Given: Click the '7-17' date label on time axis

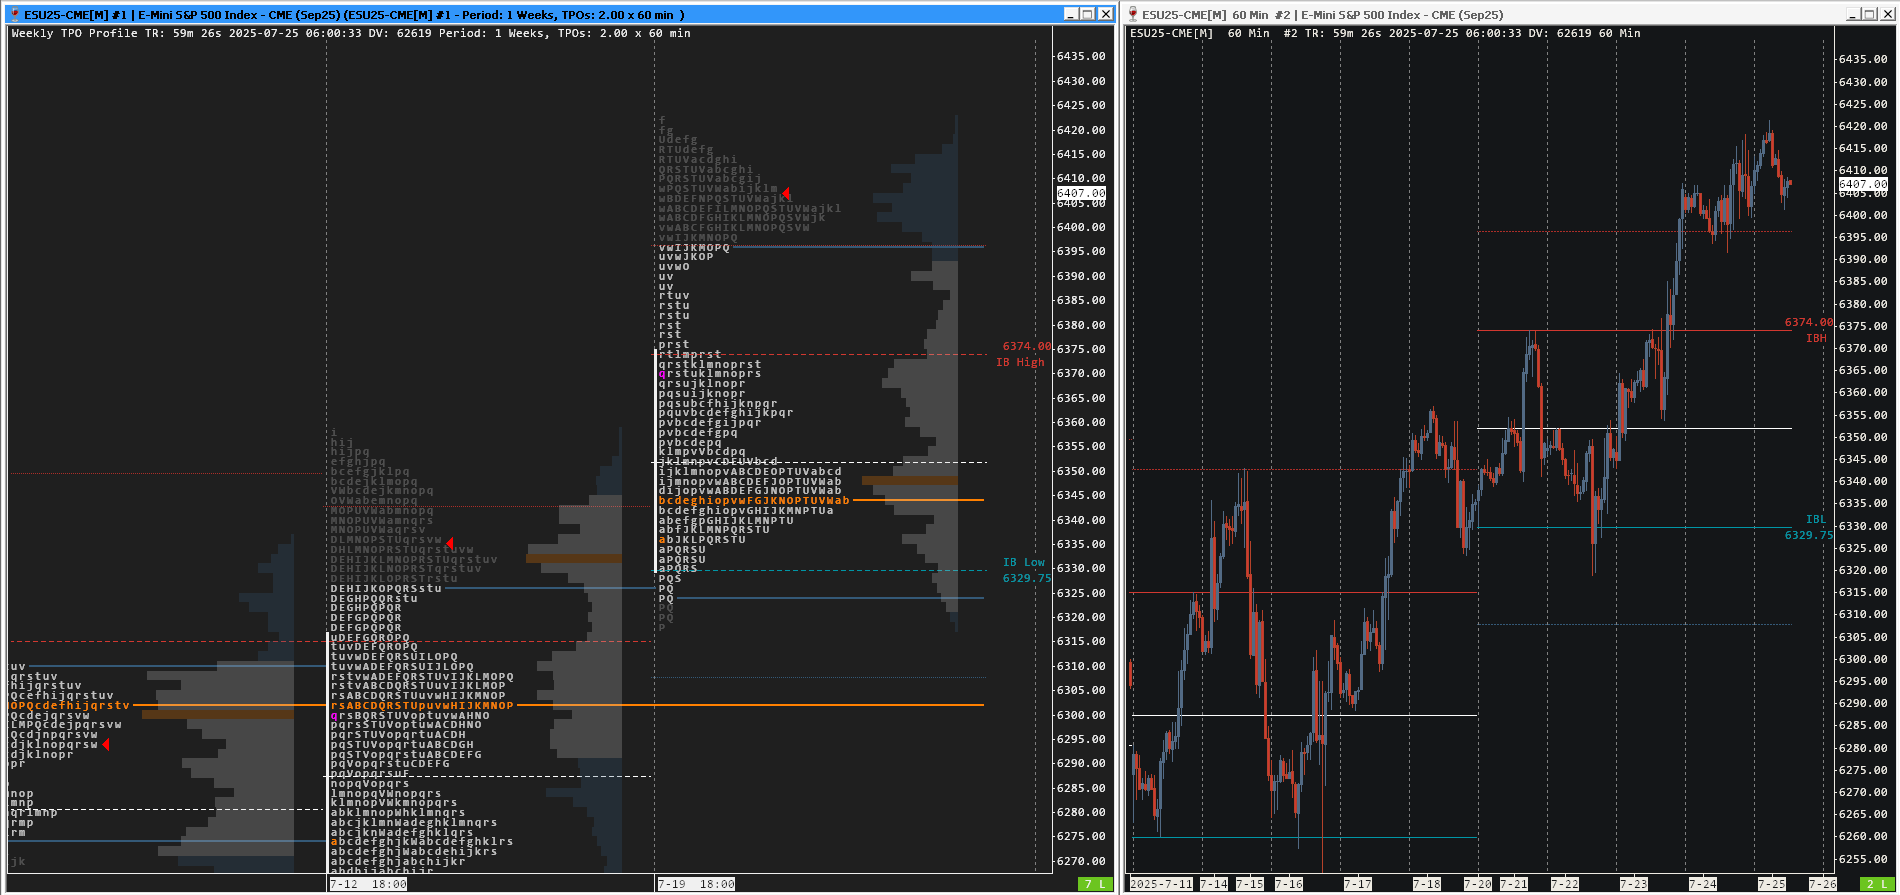Looking at the screenshot, I should [1358, 884].
